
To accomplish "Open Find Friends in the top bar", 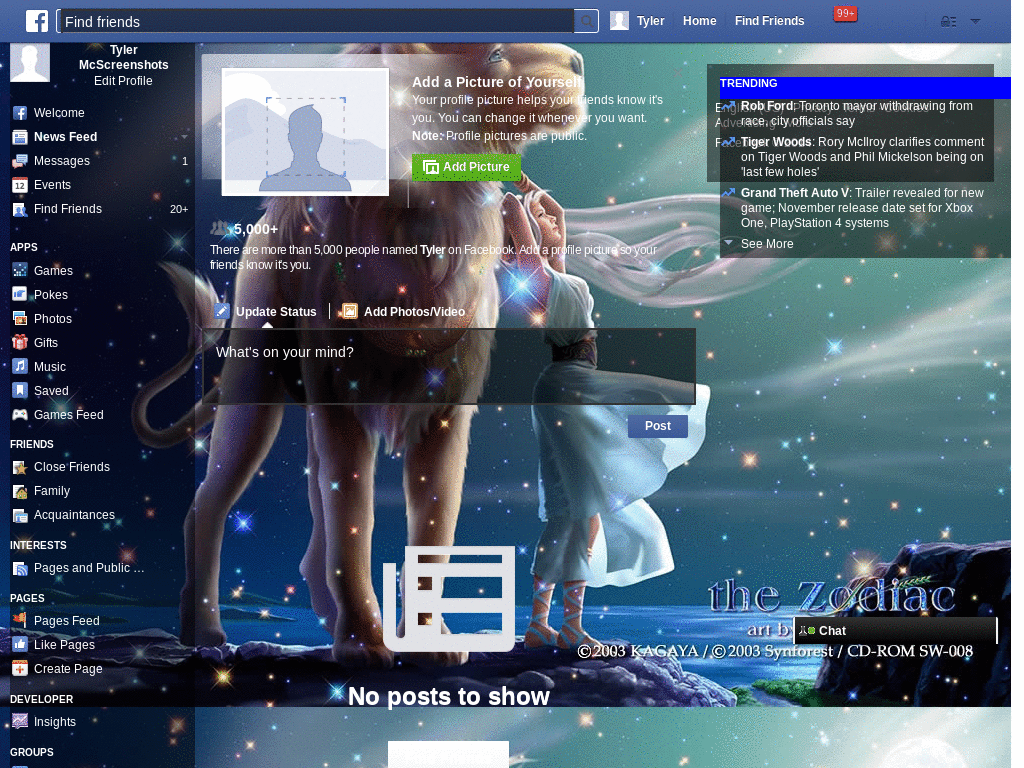I will point(769,21).
